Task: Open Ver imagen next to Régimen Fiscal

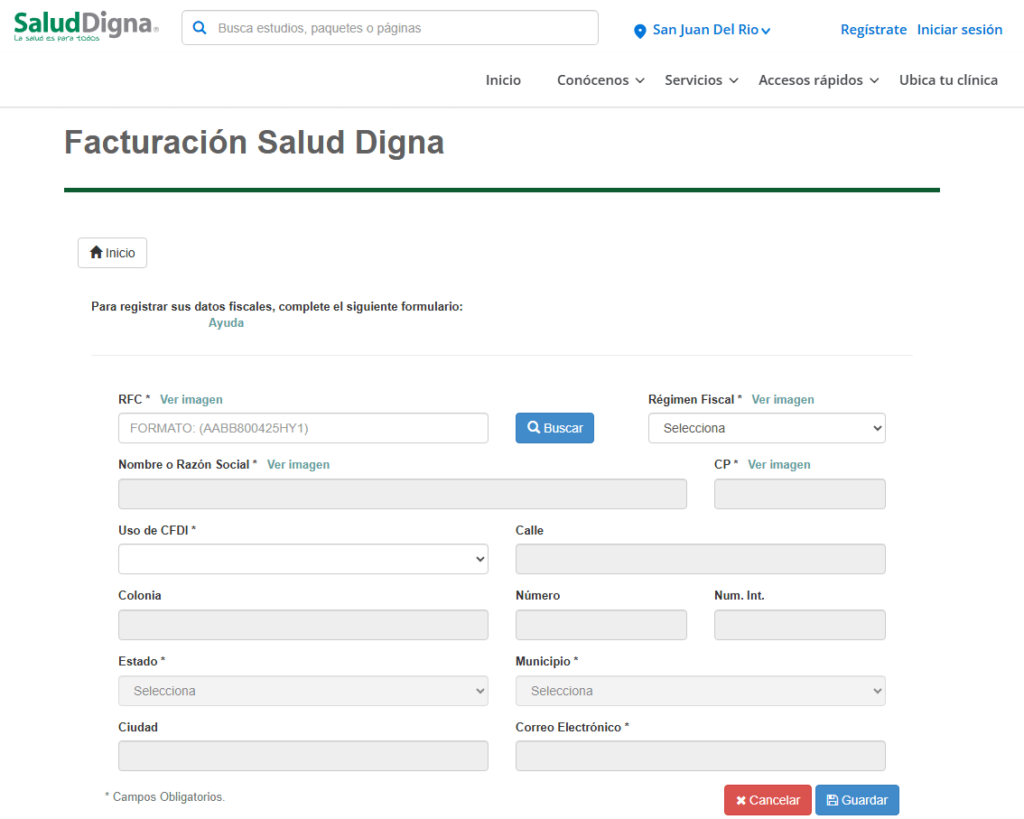Action: click(x=783, y=399)
